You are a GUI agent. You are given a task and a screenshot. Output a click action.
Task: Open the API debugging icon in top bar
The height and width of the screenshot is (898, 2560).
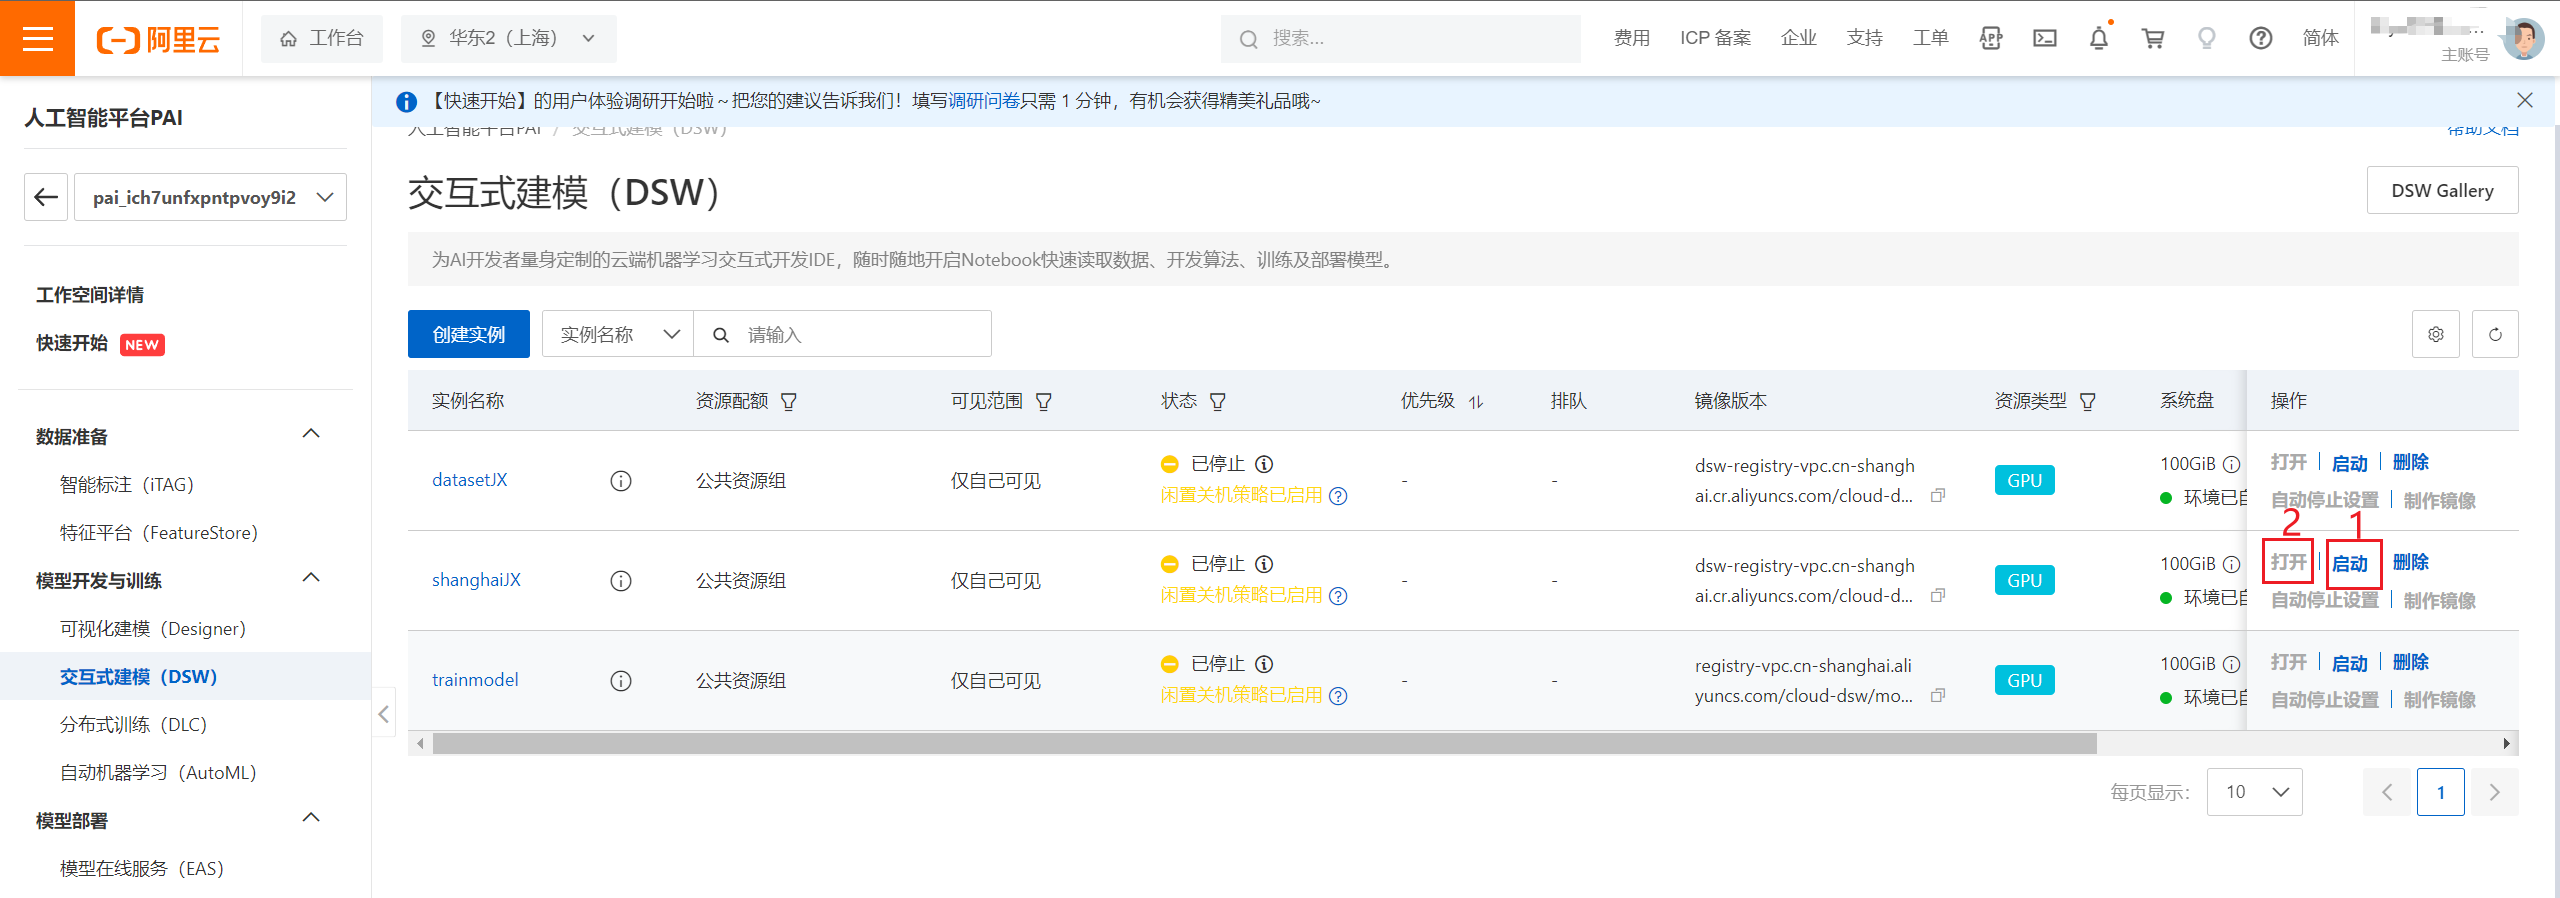pos(1990,38)
